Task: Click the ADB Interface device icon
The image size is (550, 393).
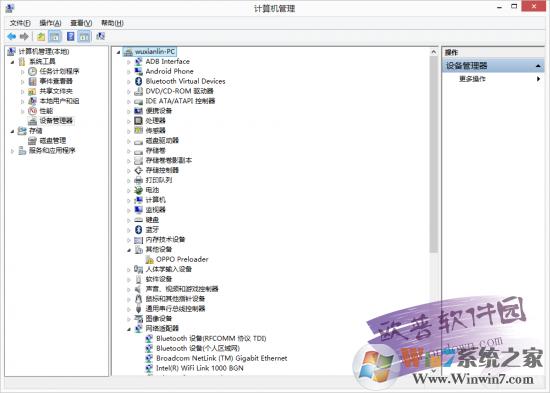Action: 139,61
